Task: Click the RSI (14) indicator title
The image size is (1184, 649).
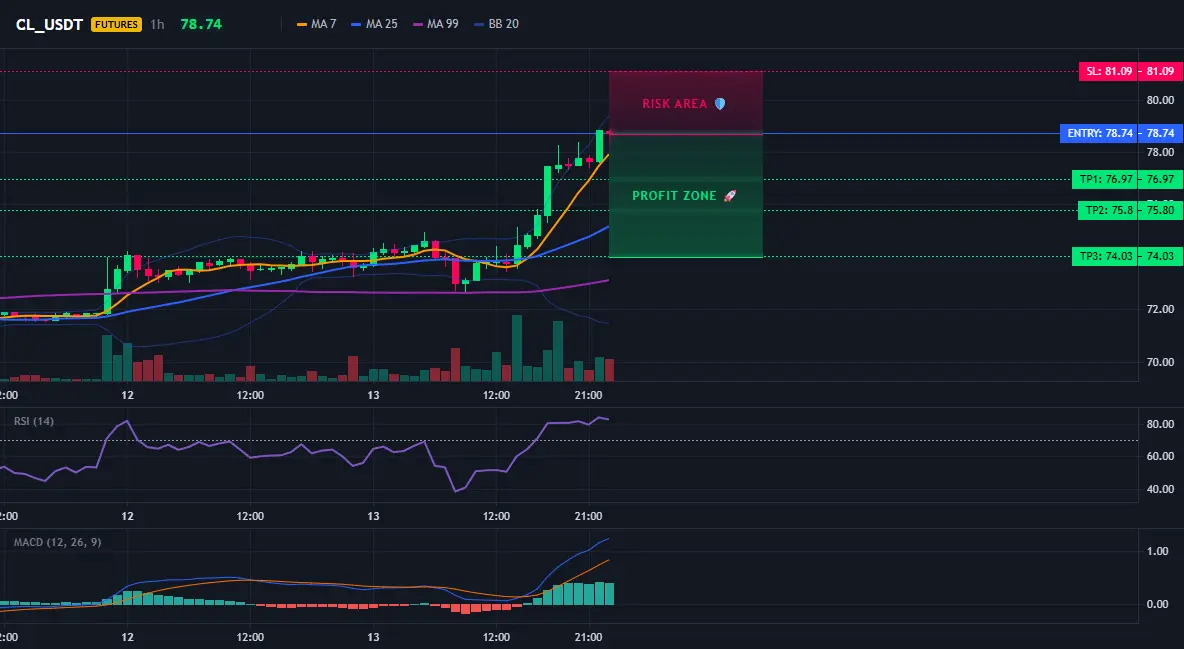Action: 34,421
